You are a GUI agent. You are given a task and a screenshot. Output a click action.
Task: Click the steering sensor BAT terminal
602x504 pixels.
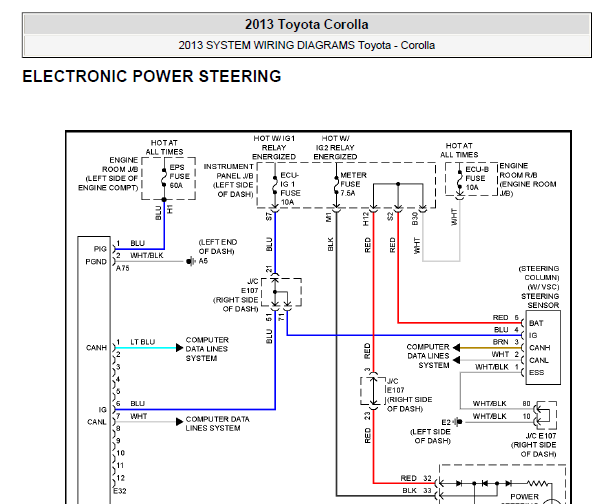536,323
